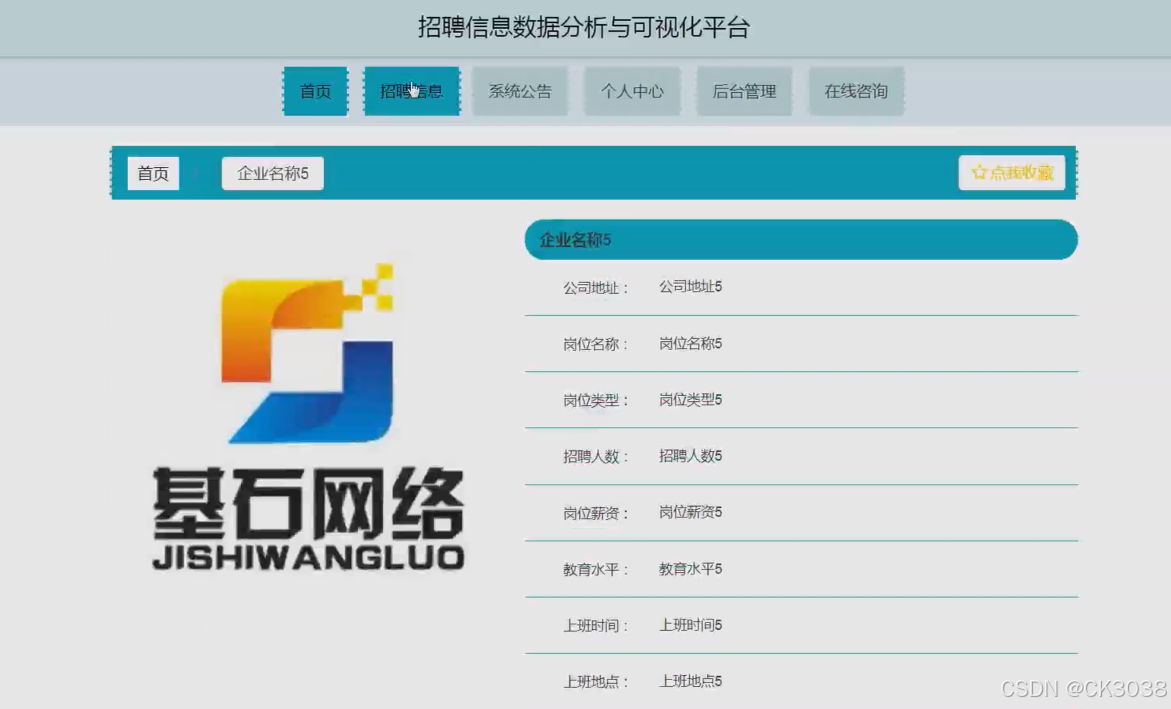Click the 首页 breadcrumb button

click(153, 173)
